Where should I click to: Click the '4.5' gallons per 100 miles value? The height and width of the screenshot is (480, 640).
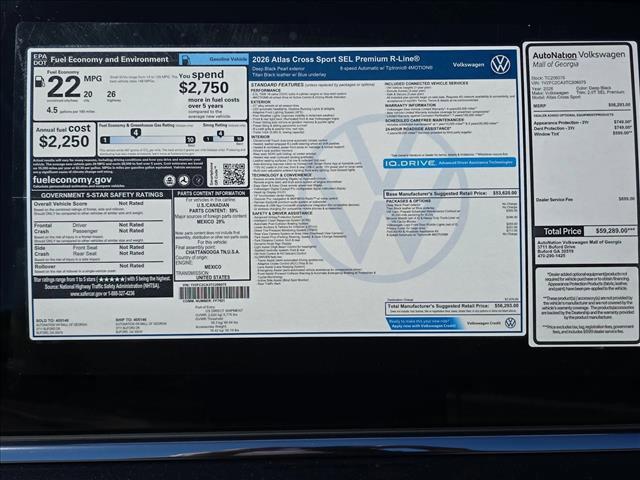pos(52,110)
